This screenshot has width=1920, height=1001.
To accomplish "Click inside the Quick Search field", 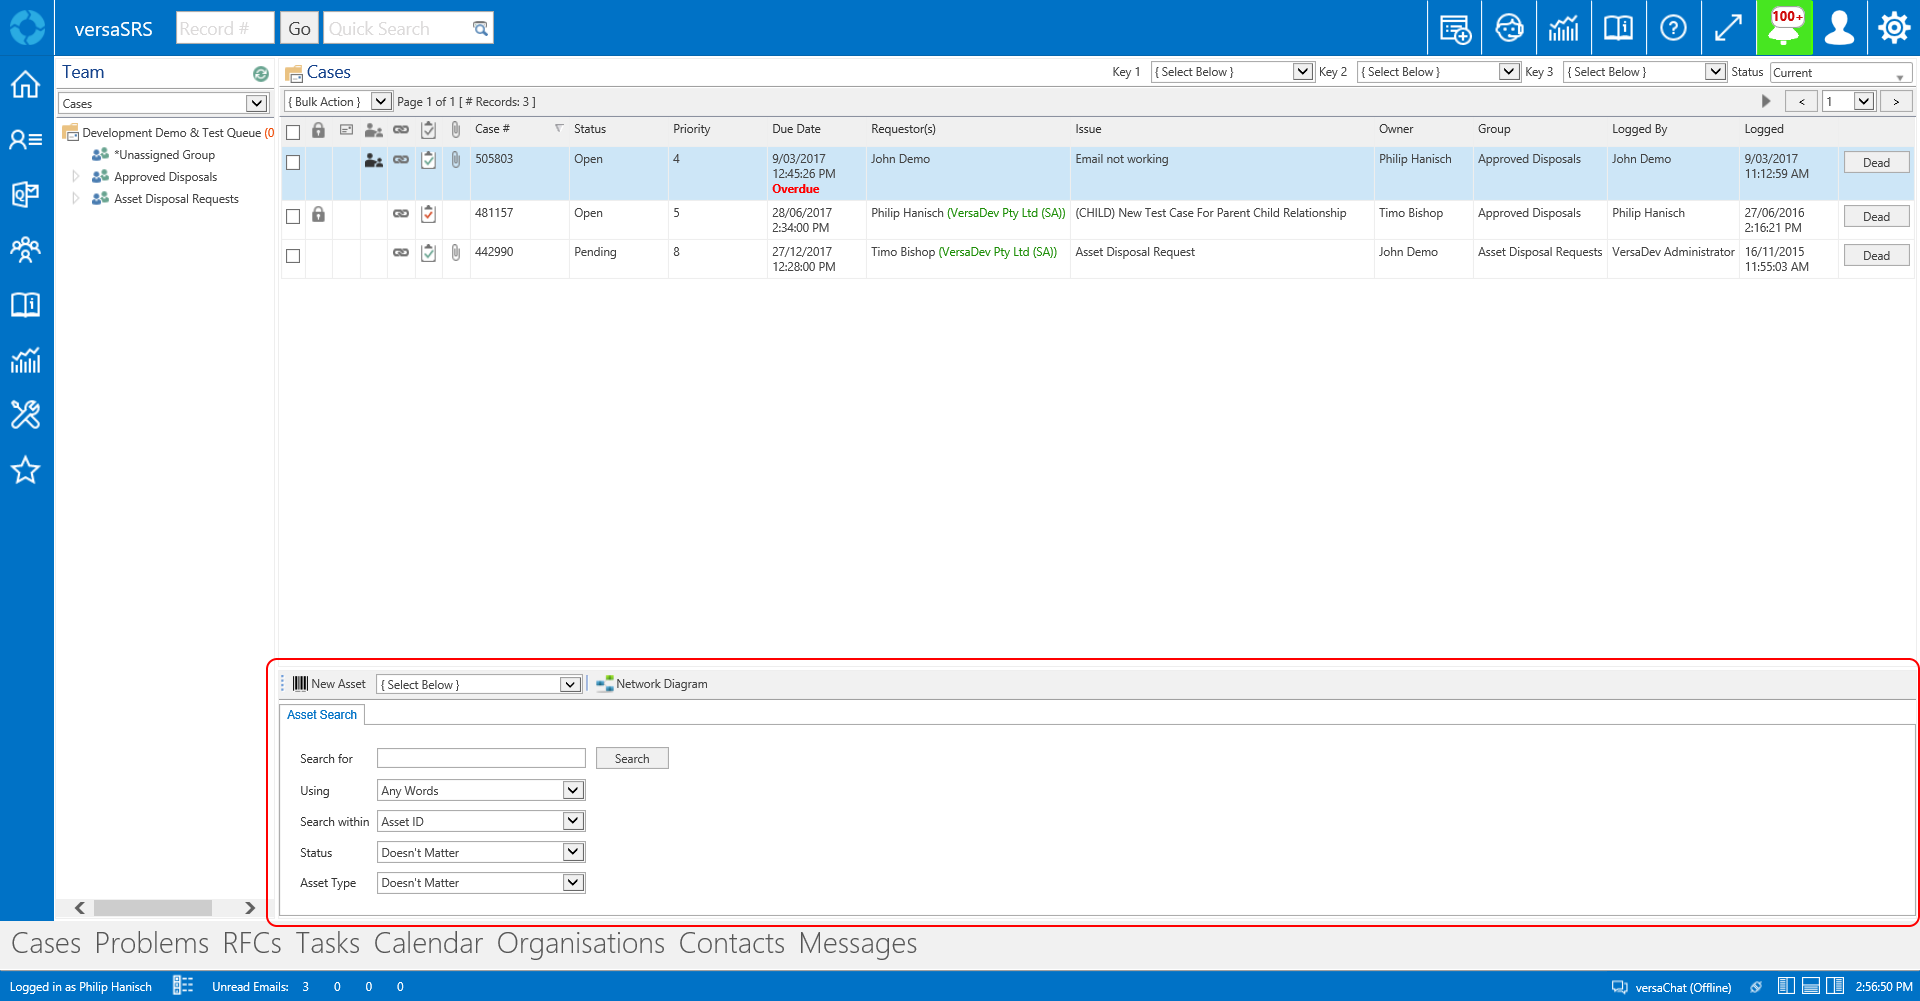I will point(400,27).
